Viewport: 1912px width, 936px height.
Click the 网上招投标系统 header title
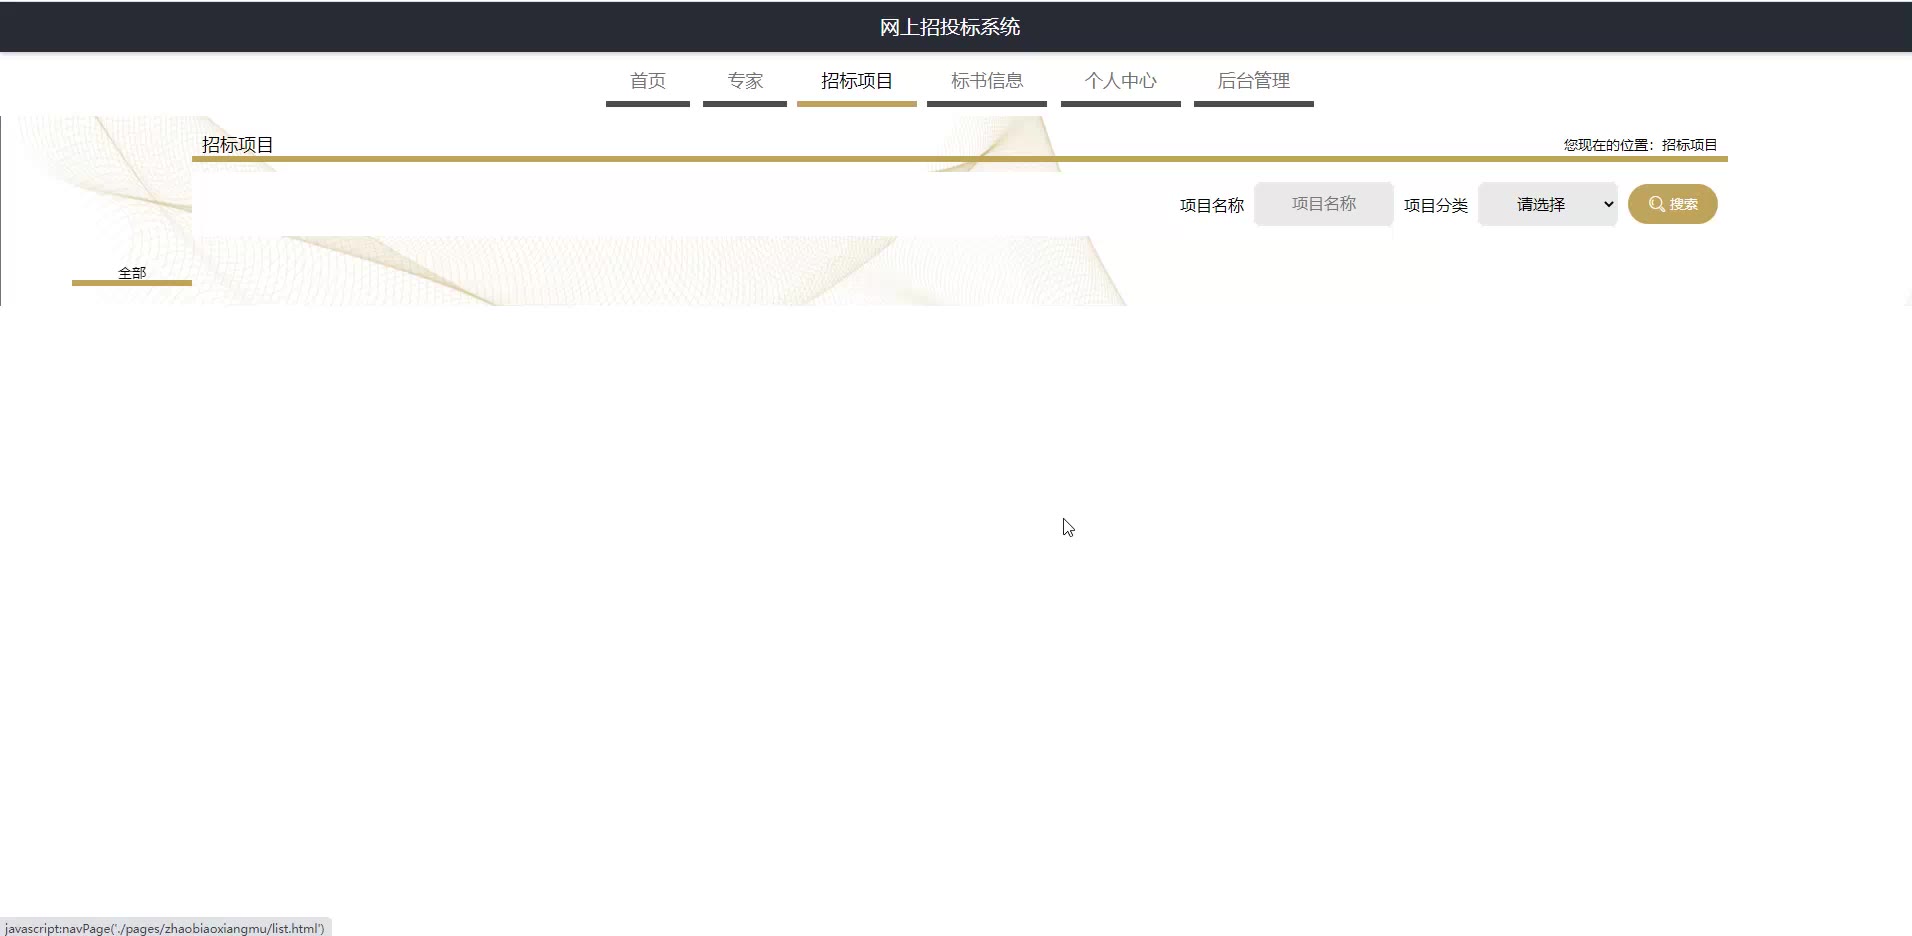point(950,27)
